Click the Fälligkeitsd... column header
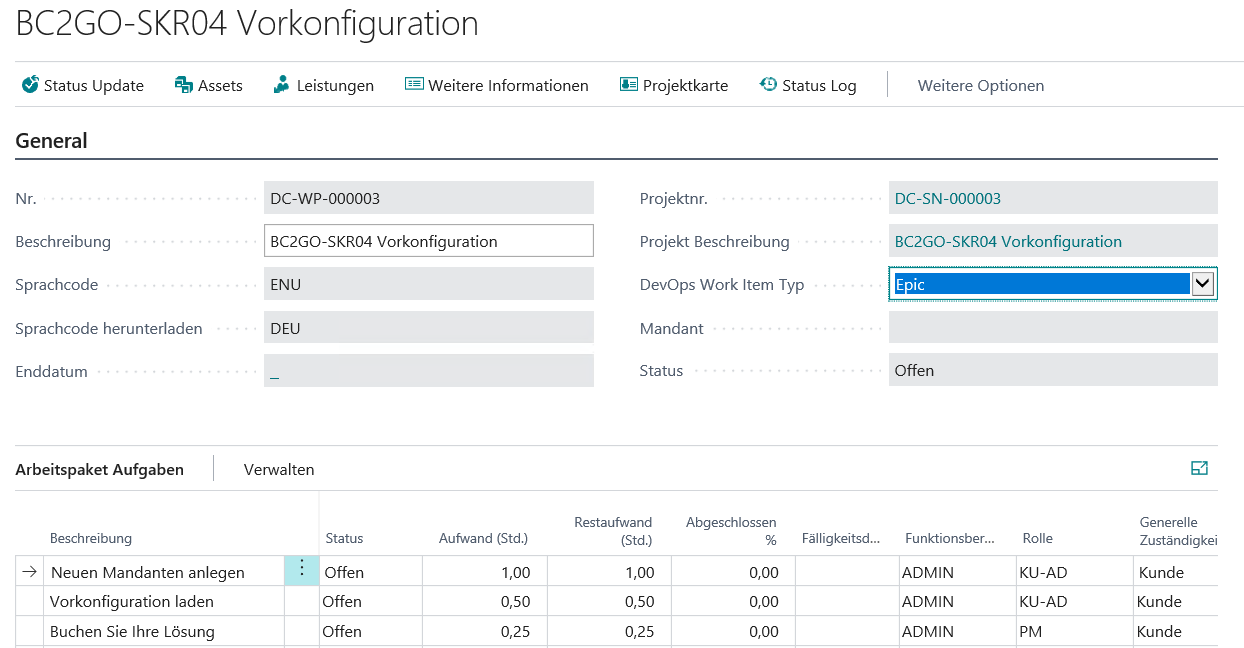Image resolution: width=1244 pixels, height=648 pixels. pyautogui.click(x=841, y=538)
